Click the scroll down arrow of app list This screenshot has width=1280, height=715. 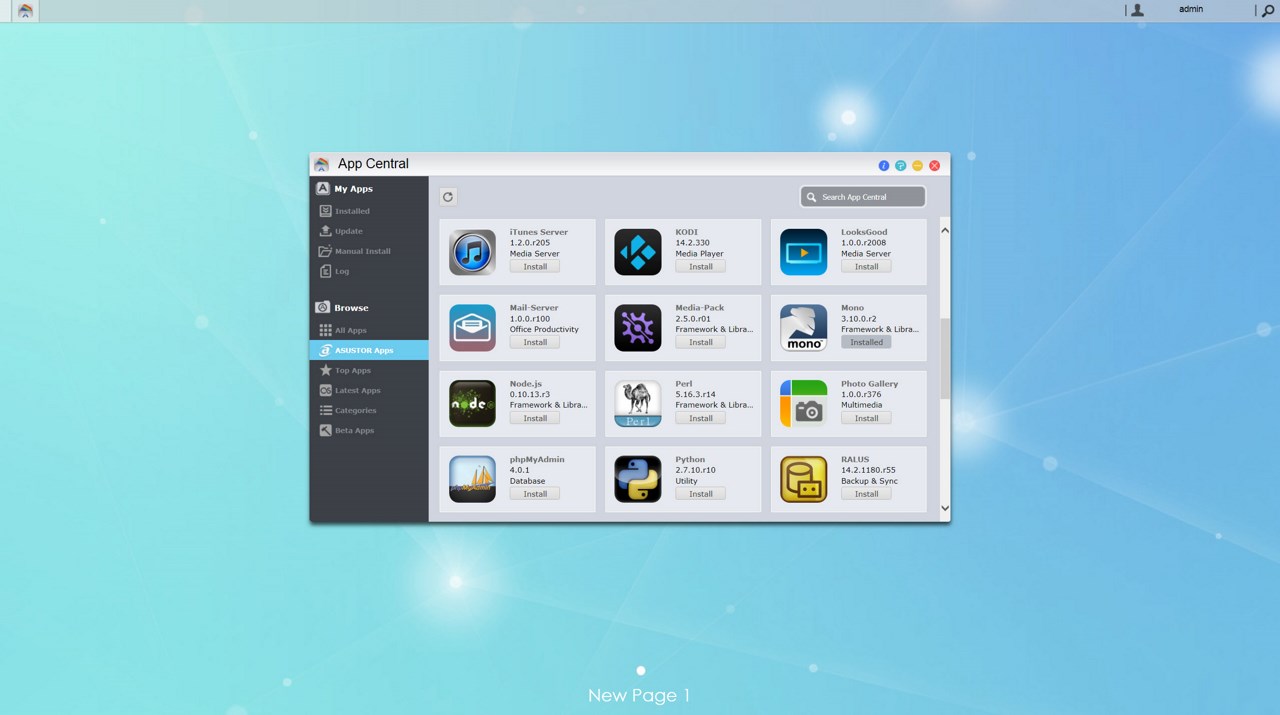click(945, 508)
